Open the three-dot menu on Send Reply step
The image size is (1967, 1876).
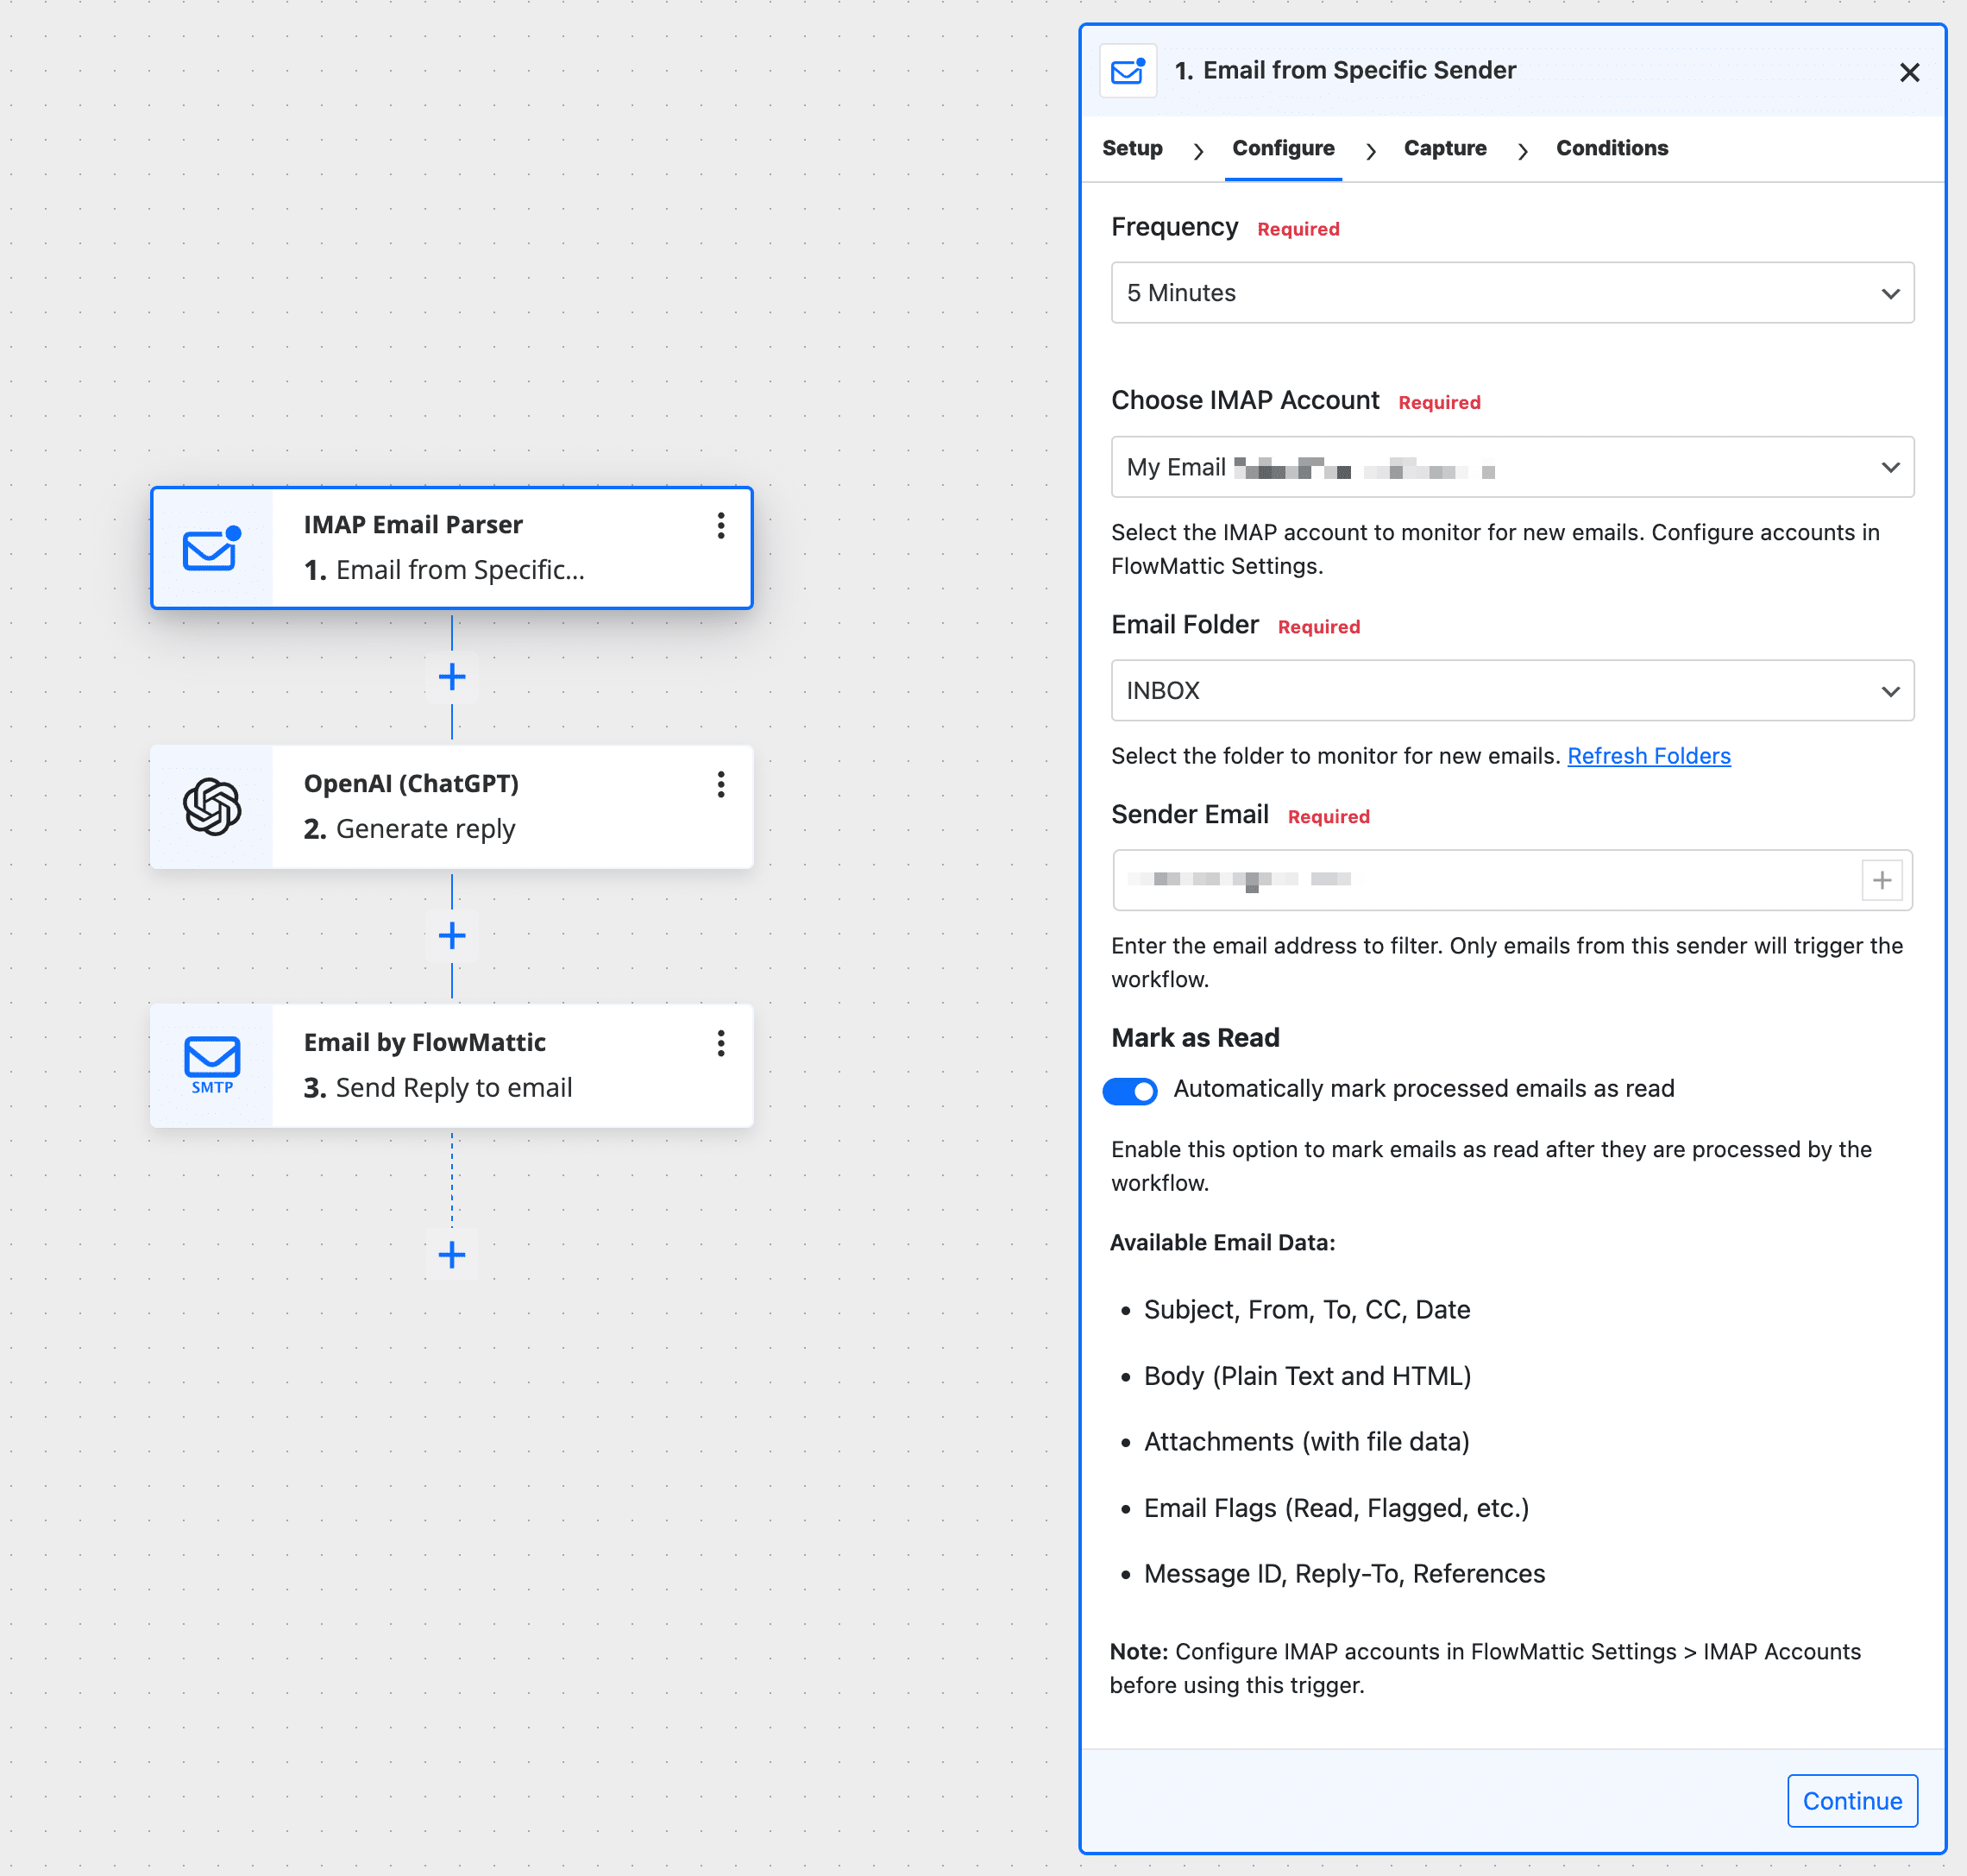point(720,1044)
